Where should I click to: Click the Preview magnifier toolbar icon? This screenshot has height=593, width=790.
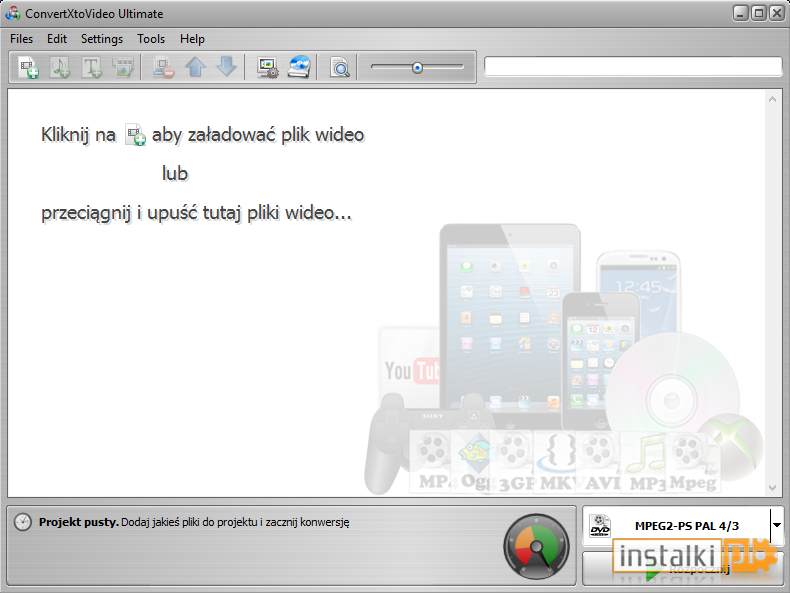coord(340,67)
